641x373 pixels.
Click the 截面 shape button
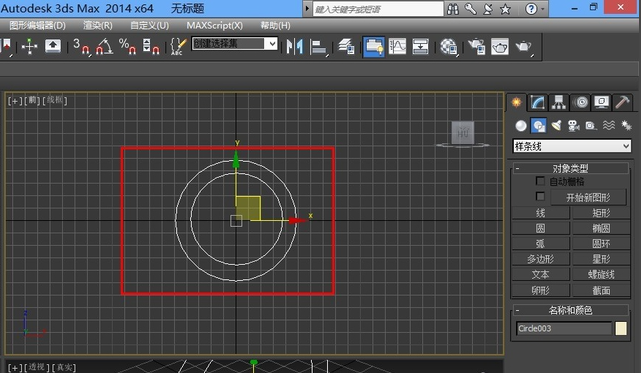click(x=601, y=290)
